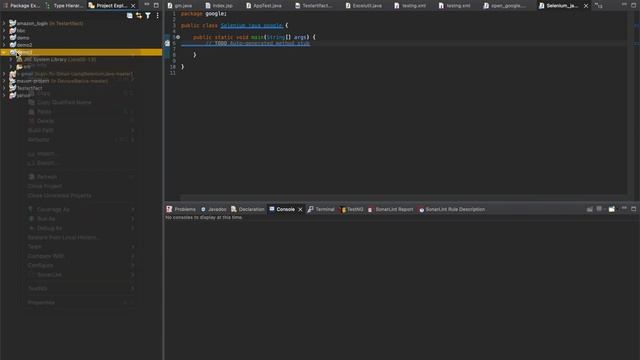This screenshot has width=640, height=360.
Task: Click the task marker in editor gutter
Action: [167, 43]
